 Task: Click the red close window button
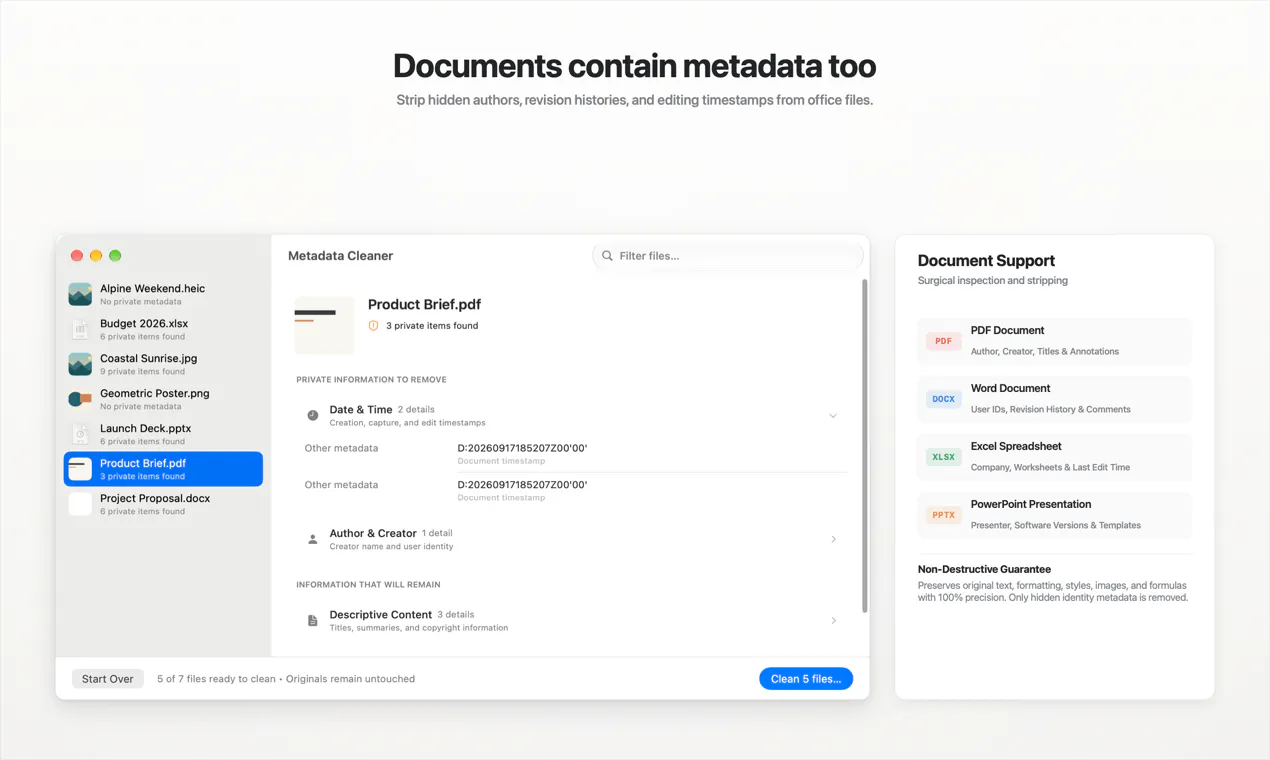(x=77, y=256)
